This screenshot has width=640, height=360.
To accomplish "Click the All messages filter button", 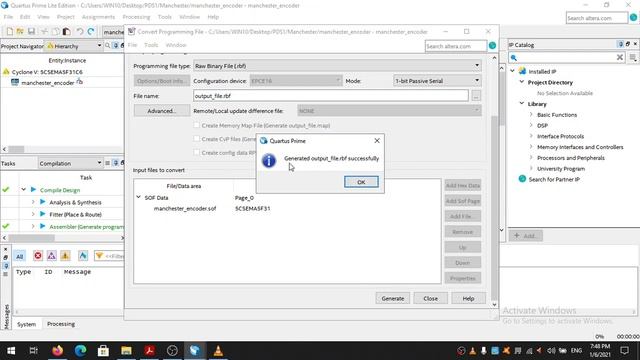I will tap(20, 256).
